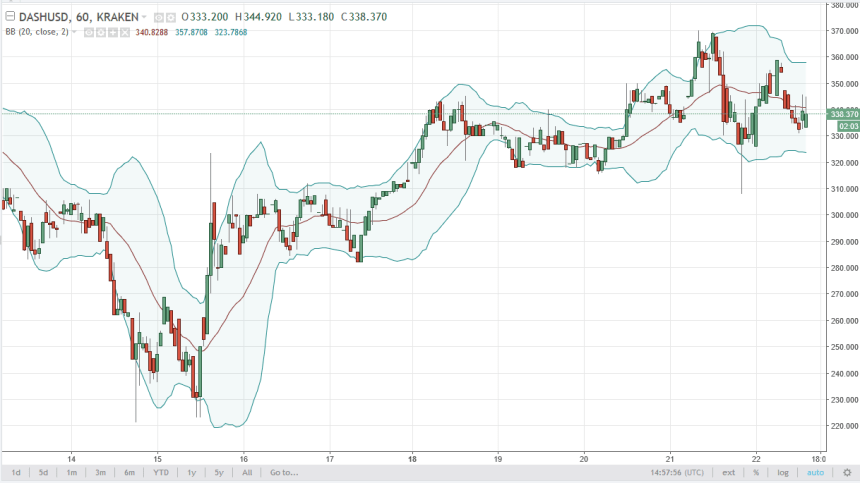Image resolution: width=860 pixels, height=483 pixels.
Task: Open chart properties gear in bottom bar
Action: [848, 472]
